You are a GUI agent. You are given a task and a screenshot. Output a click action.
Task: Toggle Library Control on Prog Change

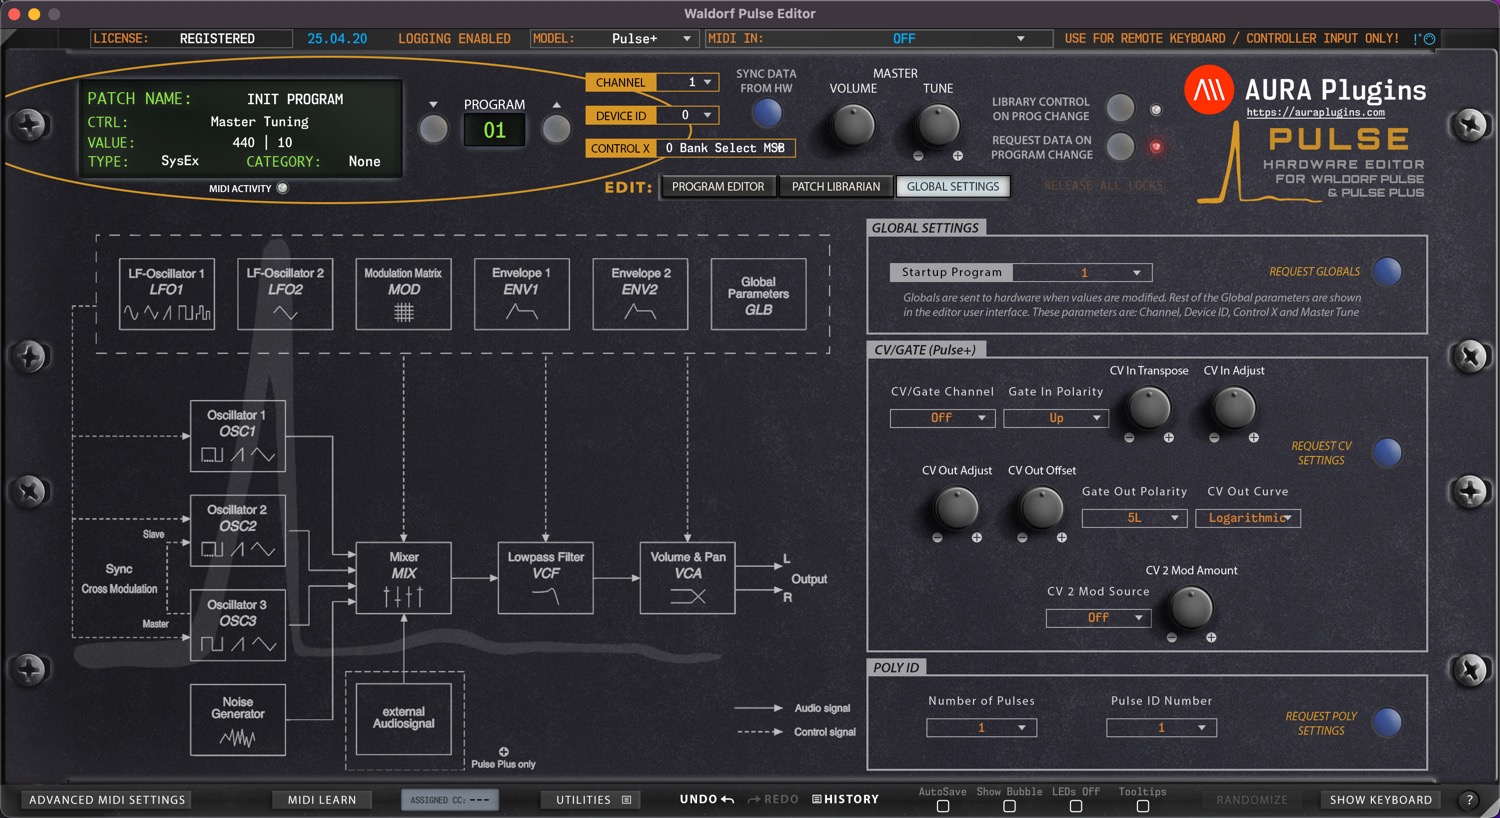[x=1120, y=108]
